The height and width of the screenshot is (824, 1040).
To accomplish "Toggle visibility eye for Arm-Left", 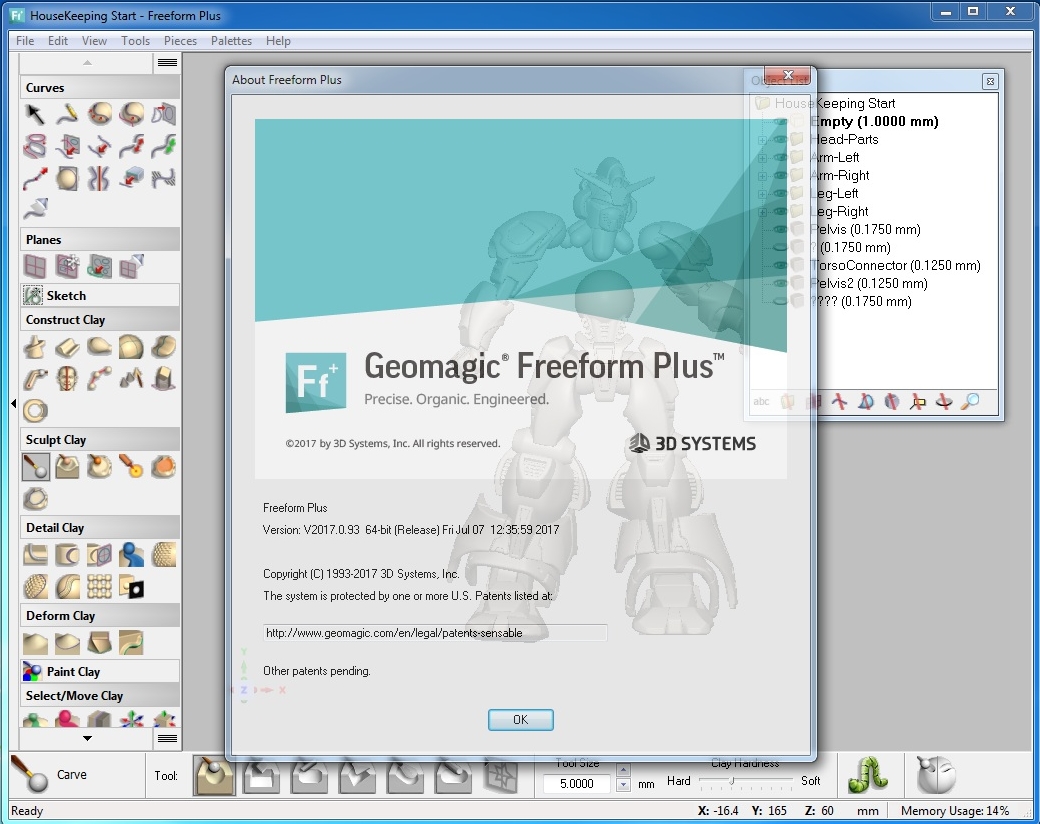I will point(780,157).
